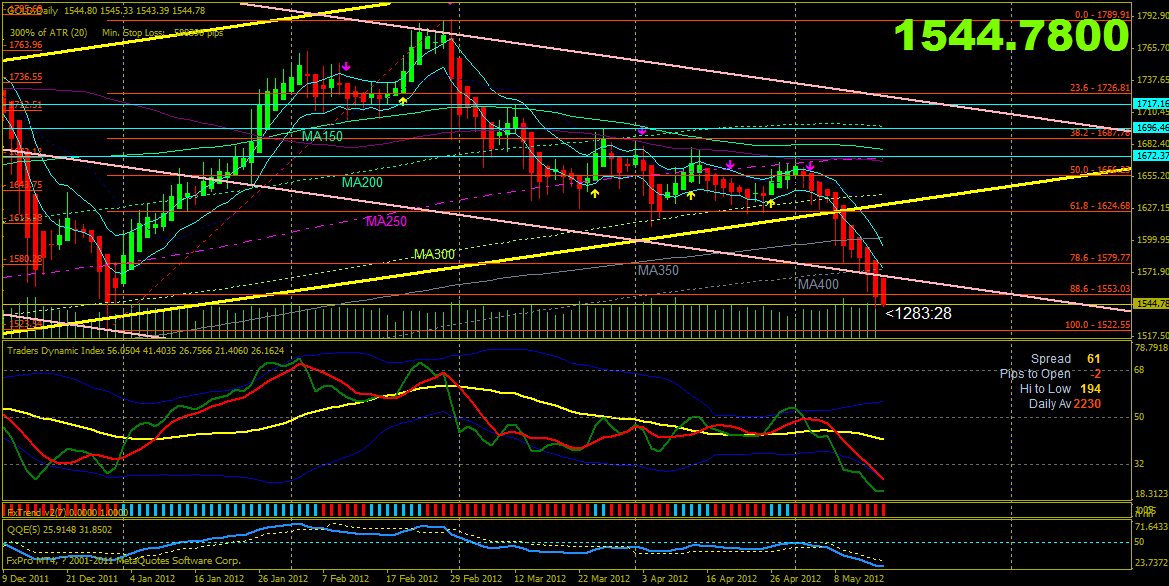Click the MA300 moving average label
1169x586 pixels.
pos(435,255)
